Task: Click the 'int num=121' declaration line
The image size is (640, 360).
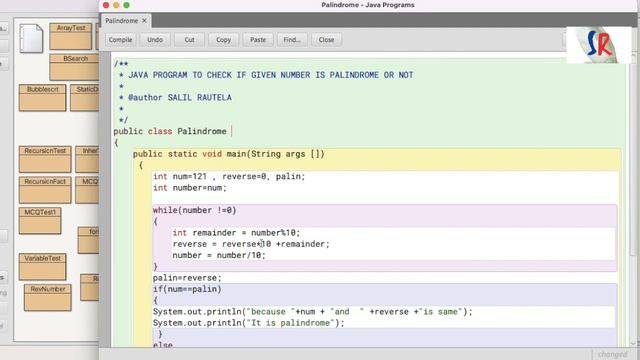Action: pos(229,176)
